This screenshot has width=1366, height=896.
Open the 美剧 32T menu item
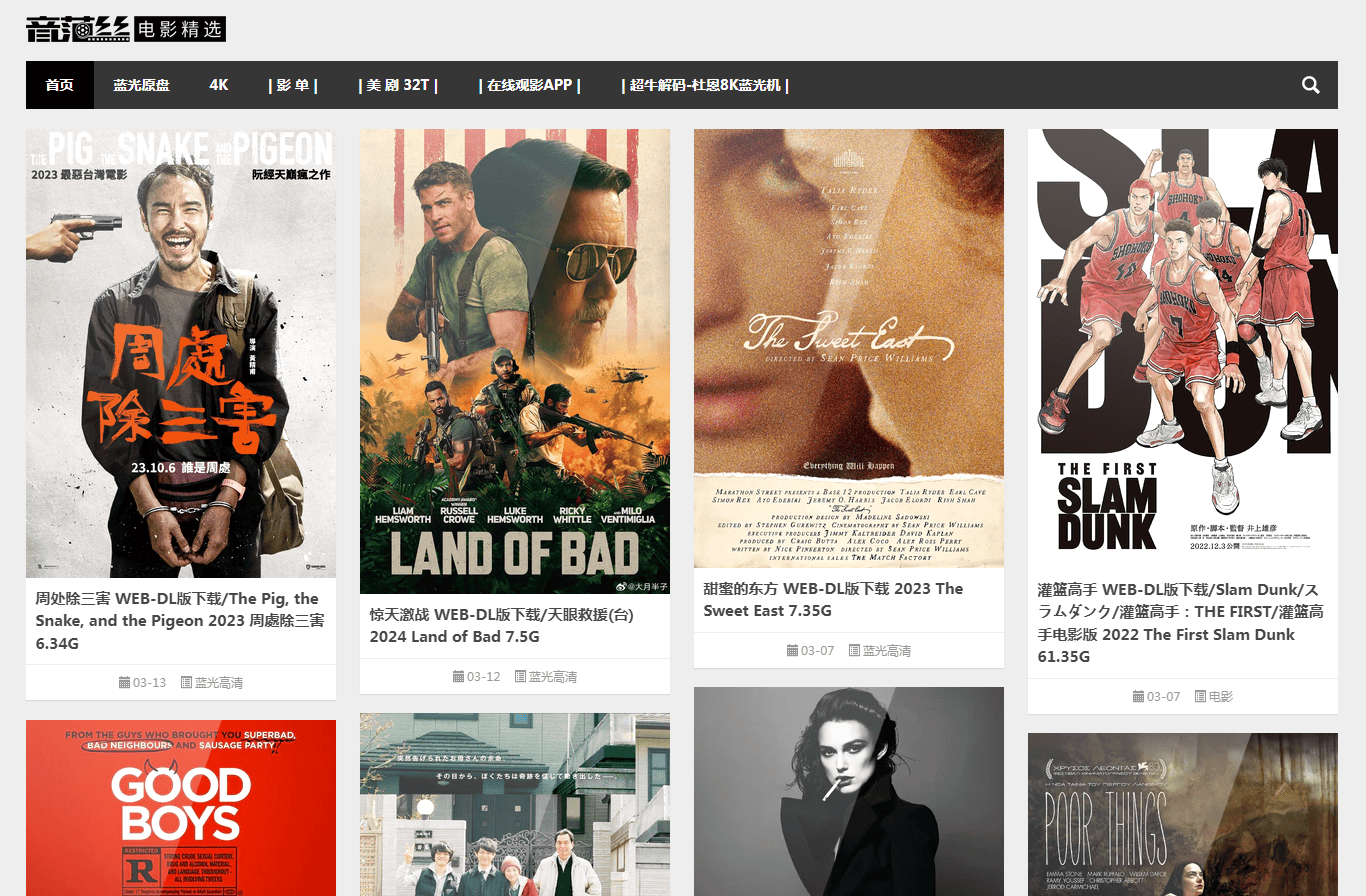tap(398, 85)
